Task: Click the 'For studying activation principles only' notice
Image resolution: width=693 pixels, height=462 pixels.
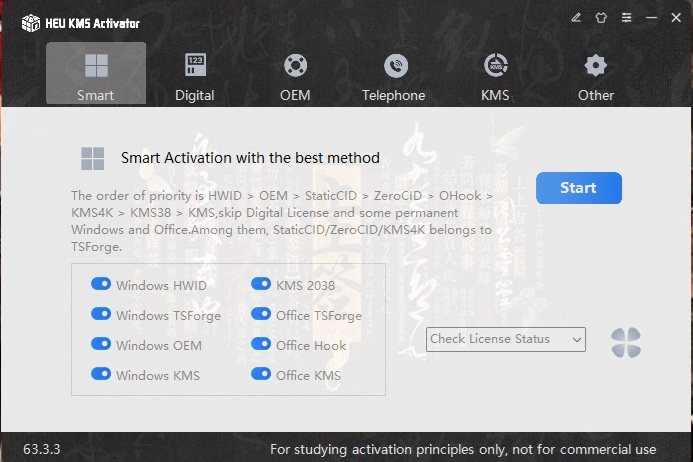Action: 463,450
